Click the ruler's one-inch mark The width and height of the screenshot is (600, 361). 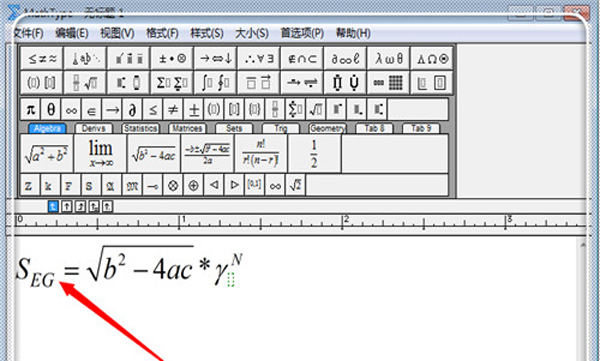pos(179,222)
